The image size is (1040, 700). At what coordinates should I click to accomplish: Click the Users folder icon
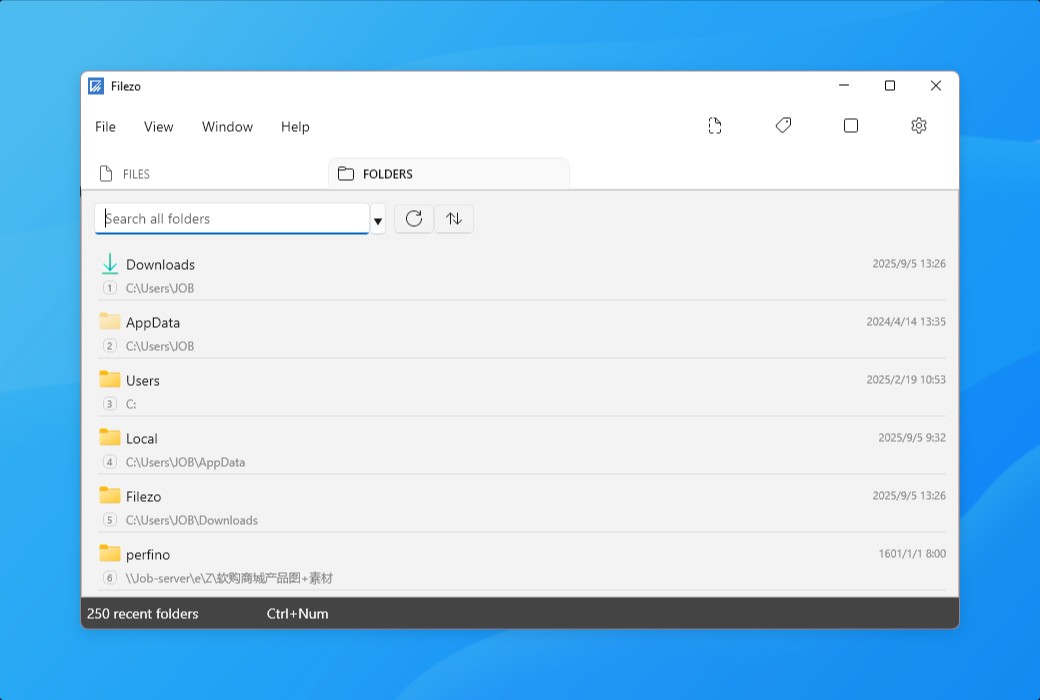point(109,380)
